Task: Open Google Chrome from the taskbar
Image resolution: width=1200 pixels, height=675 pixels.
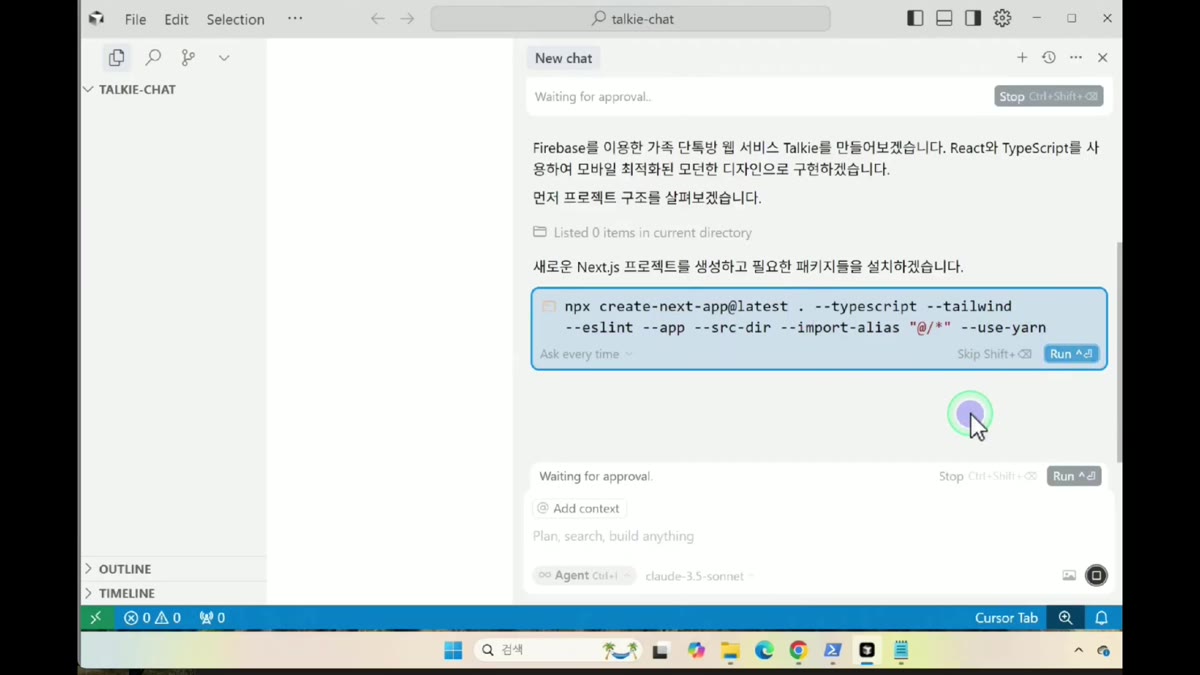Action: (798, 651)
